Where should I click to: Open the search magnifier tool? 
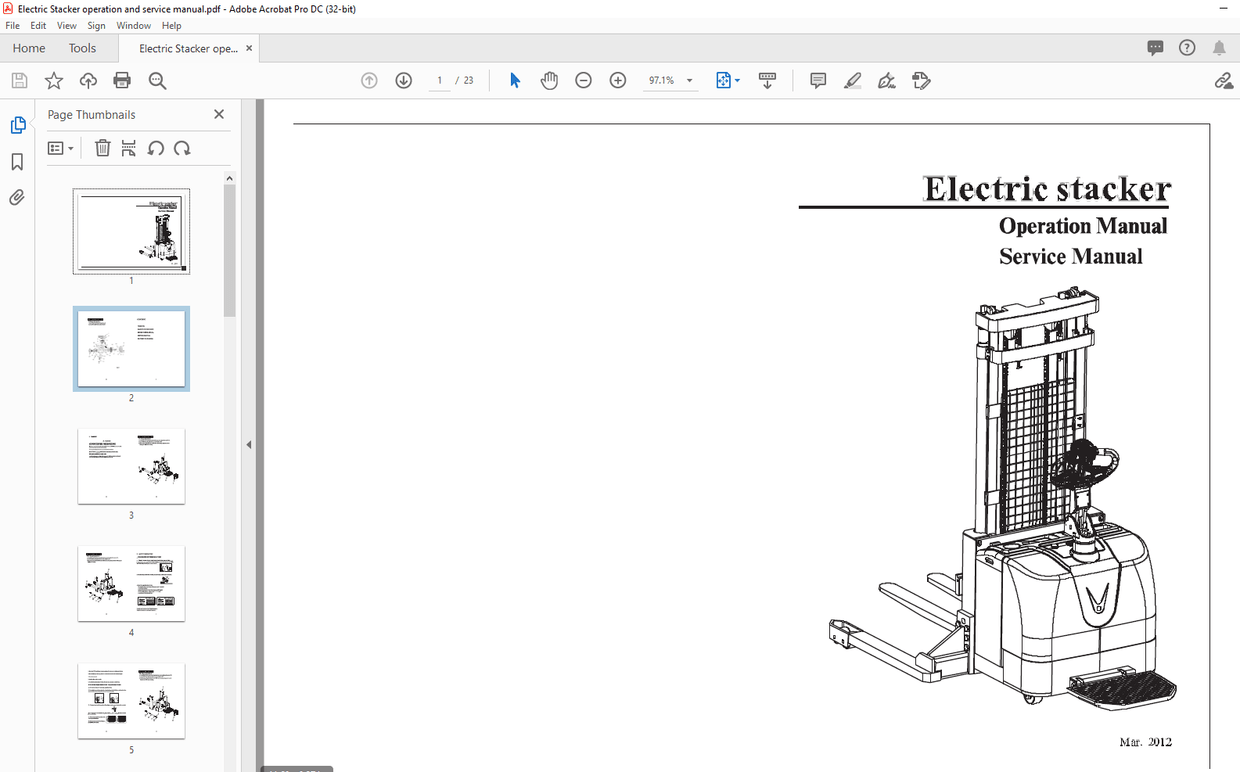tap(157, 80)
